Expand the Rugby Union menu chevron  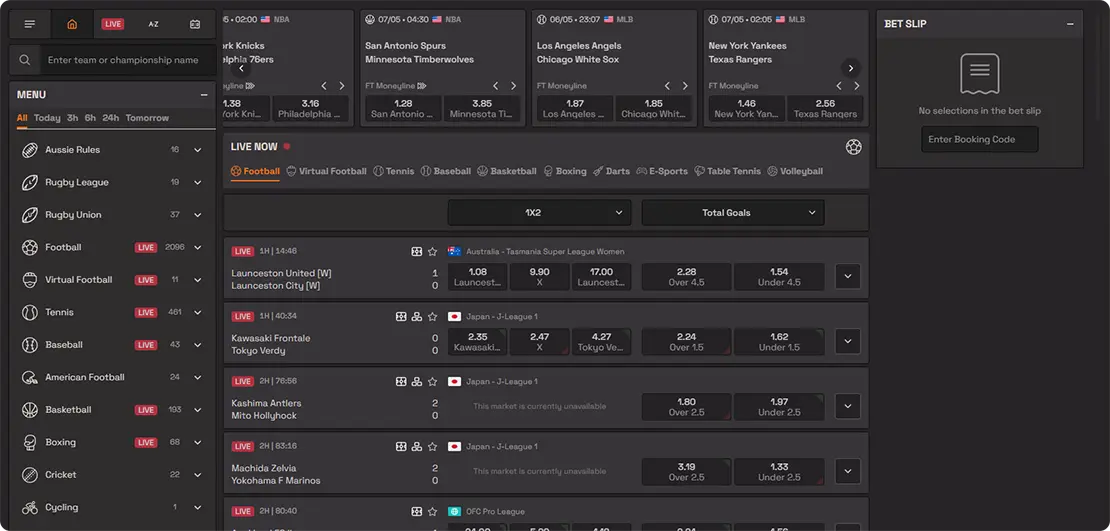pos(198,215)
